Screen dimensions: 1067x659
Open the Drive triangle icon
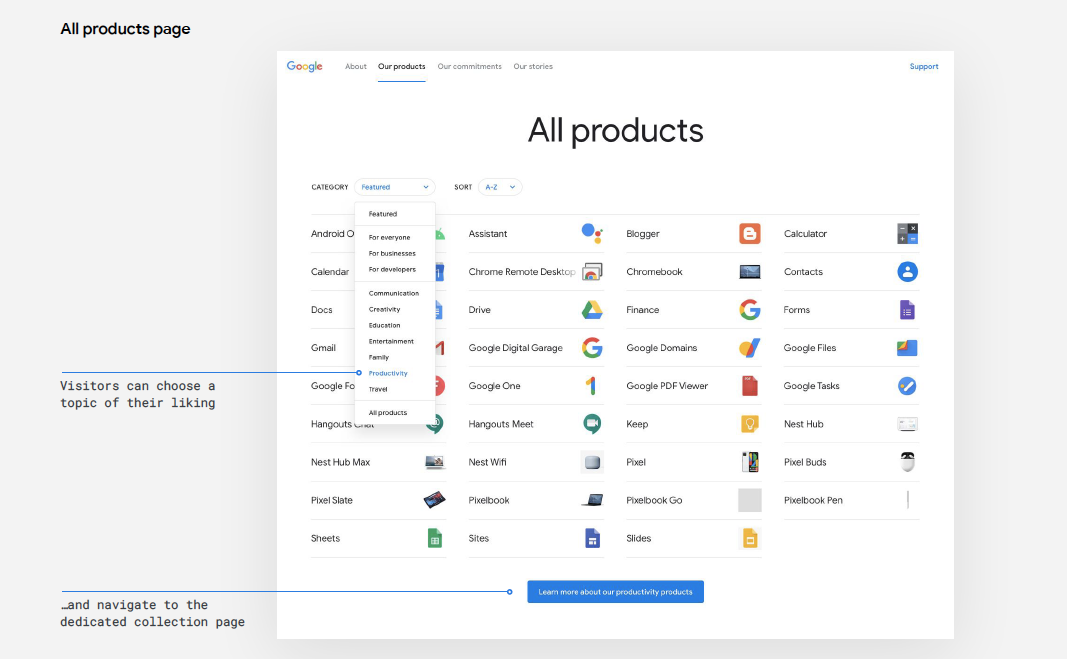point(592,310)
